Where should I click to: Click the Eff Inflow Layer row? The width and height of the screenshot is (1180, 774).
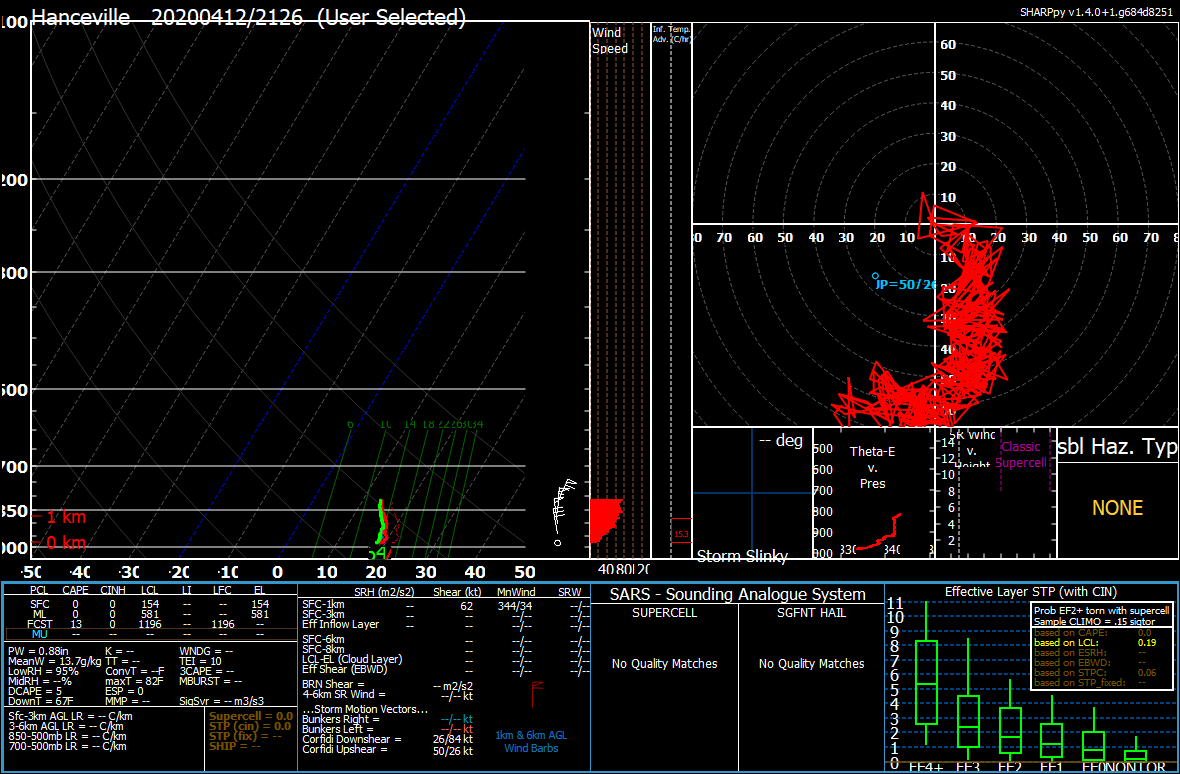[x=445, y=624]
